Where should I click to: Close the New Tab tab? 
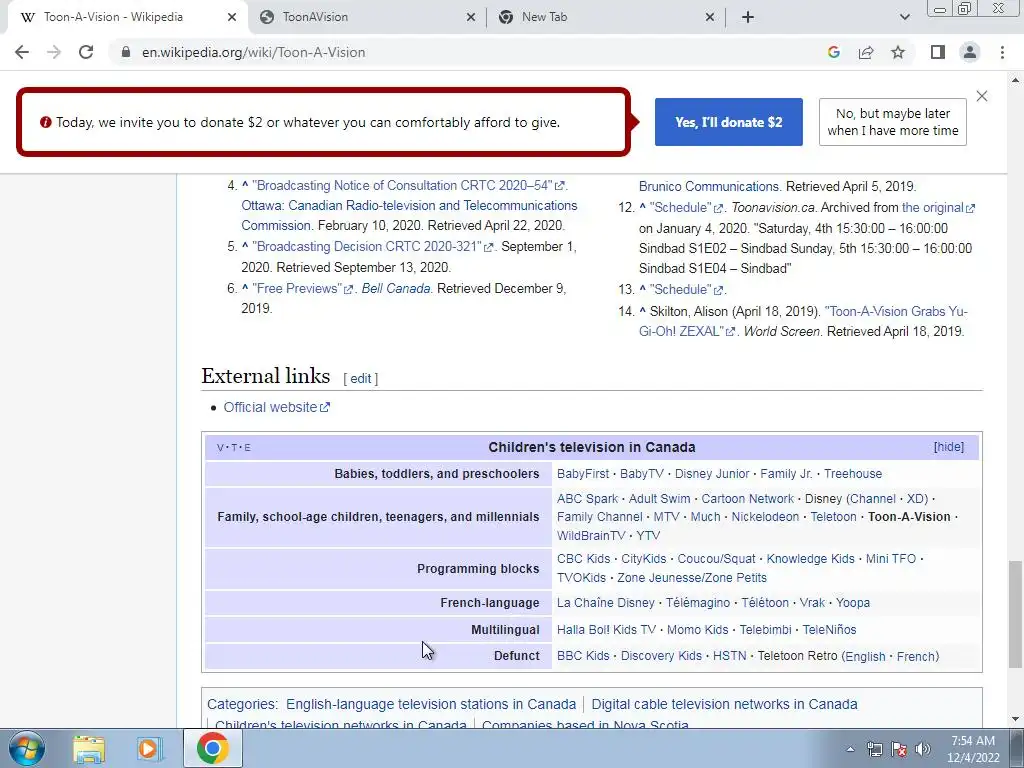(710, 17)
